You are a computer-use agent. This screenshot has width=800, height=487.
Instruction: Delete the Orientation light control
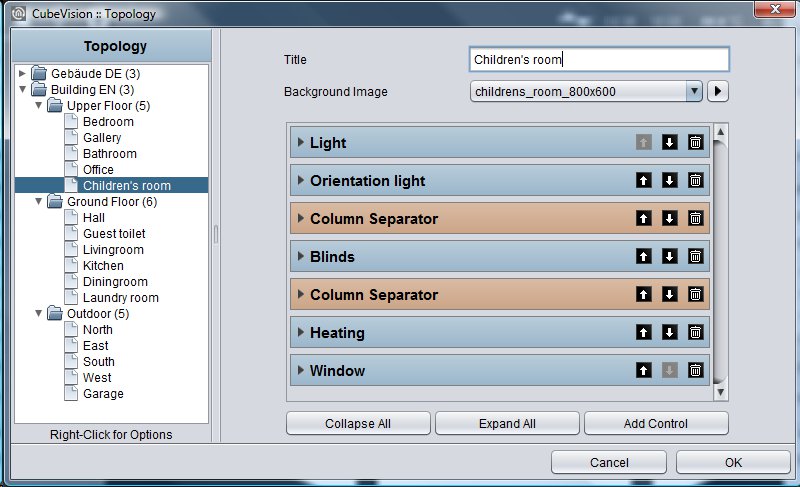(x=695, y=181)
